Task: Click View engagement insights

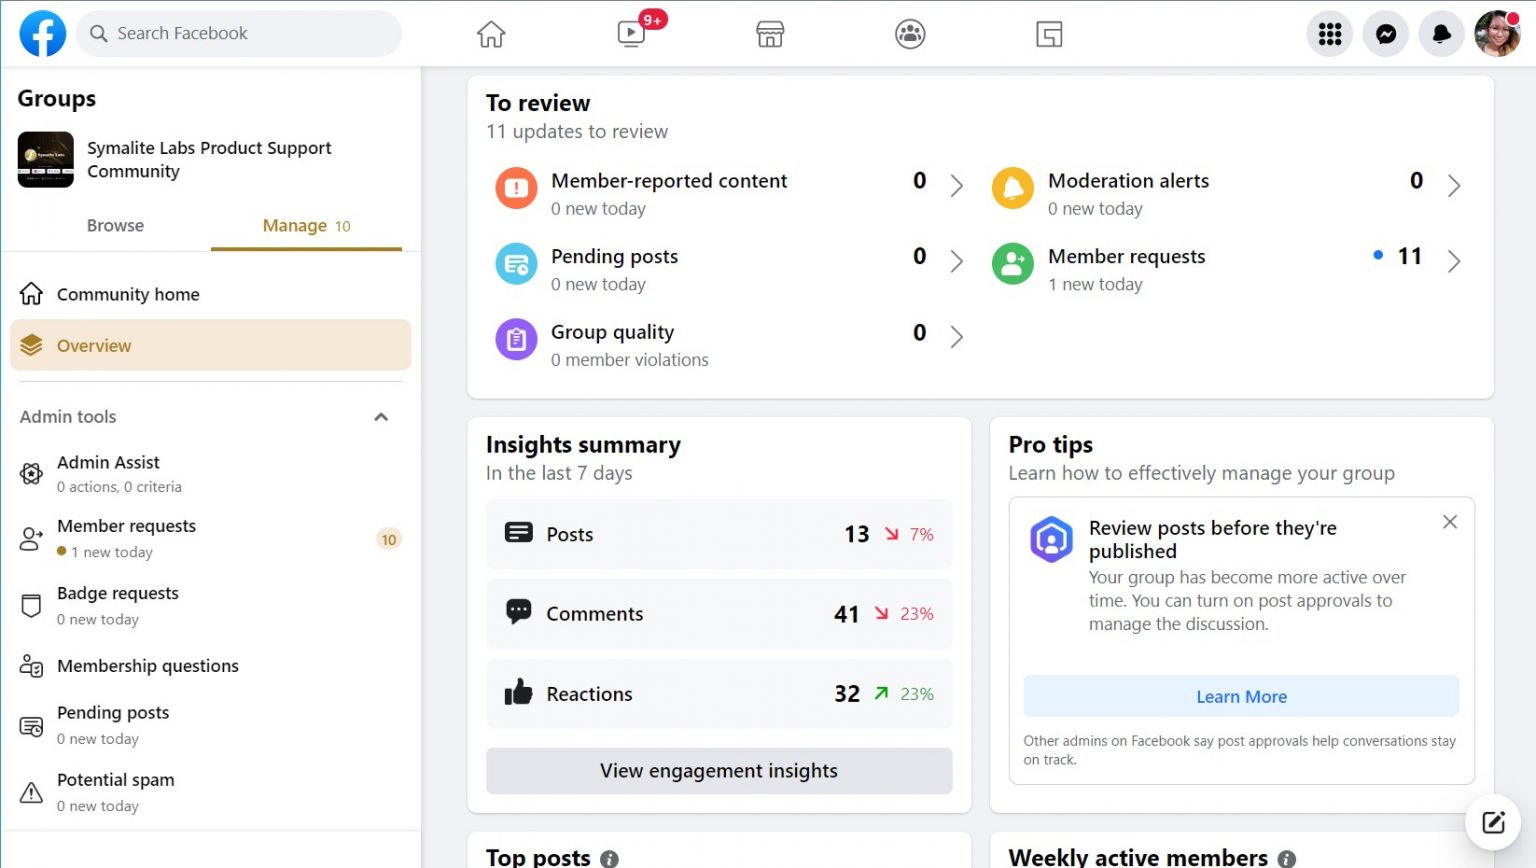Action: [718, 771]
